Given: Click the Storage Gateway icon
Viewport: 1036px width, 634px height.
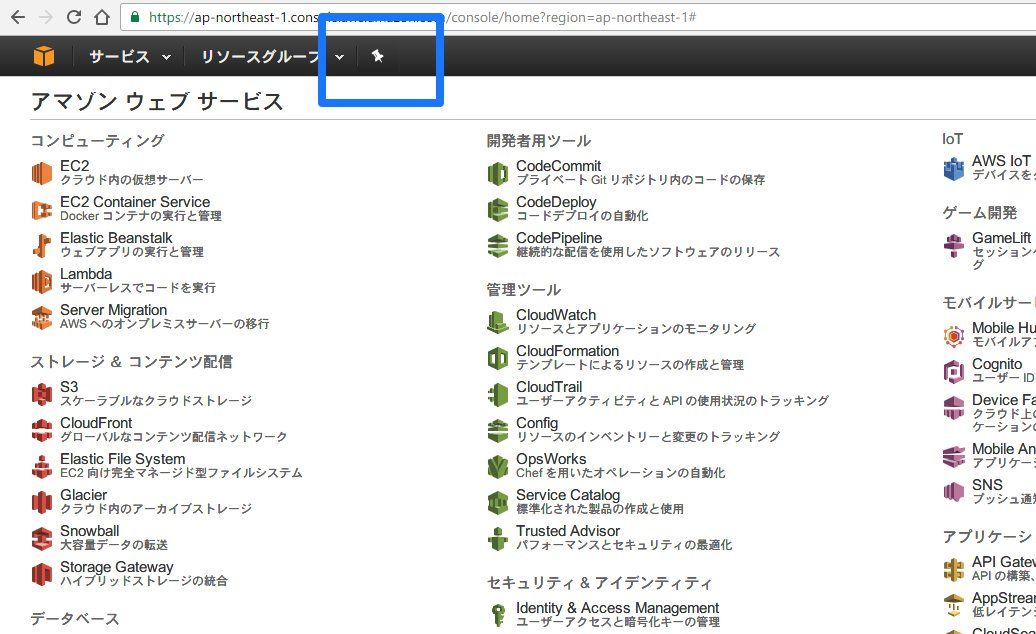Looking at the screenshot, I should pos(42,574).
